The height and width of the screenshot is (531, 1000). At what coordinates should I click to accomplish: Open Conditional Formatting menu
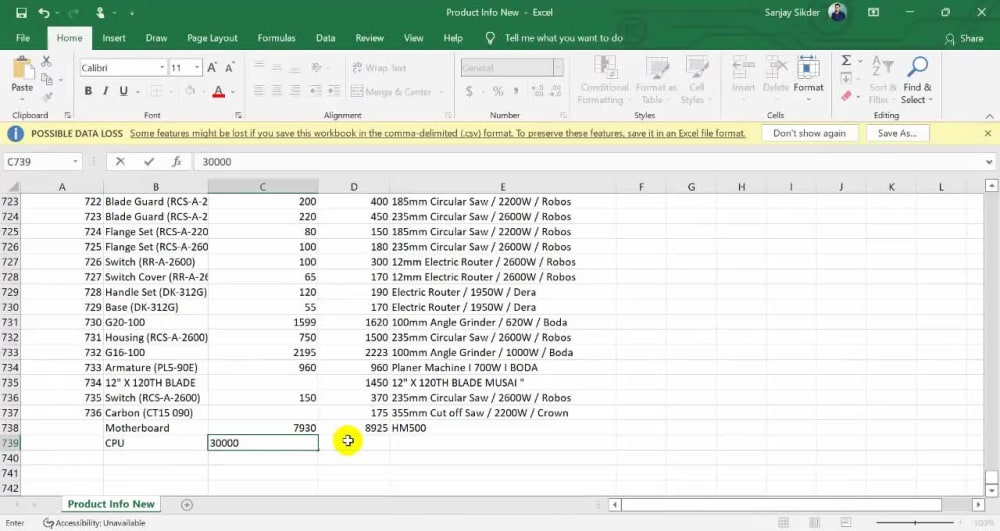click(603, 80)
